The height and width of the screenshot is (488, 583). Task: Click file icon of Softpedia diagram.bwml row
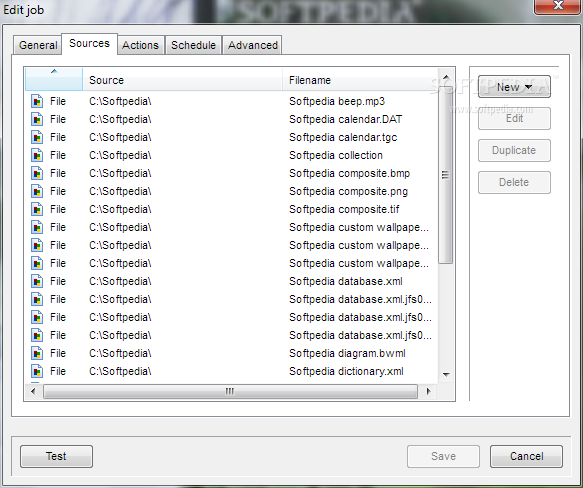click(37, 353)
